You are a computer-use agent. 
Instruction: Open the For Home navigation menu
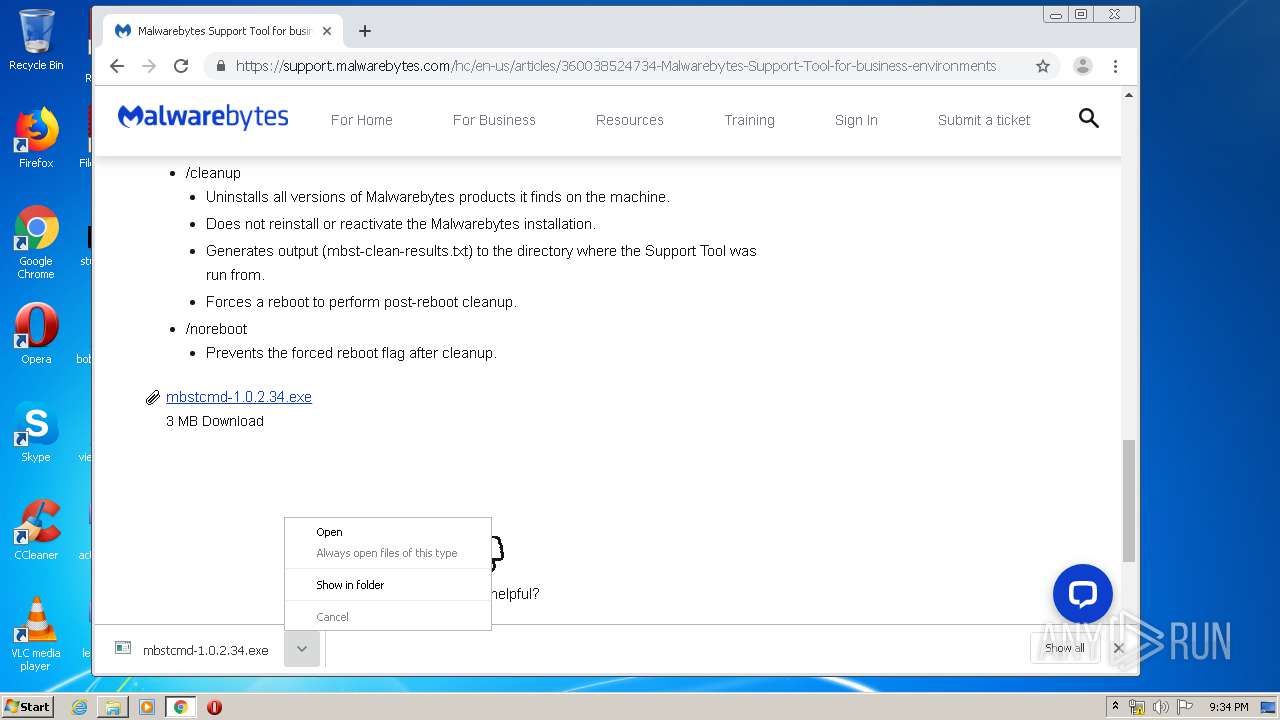coord(362,120)
